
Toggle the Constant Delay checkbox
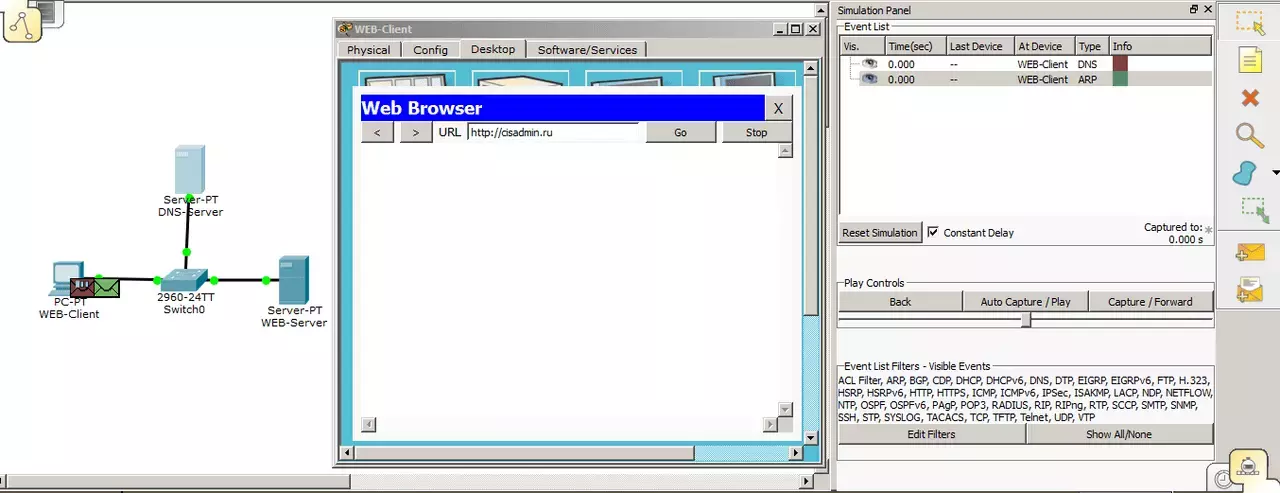(933, 232)
